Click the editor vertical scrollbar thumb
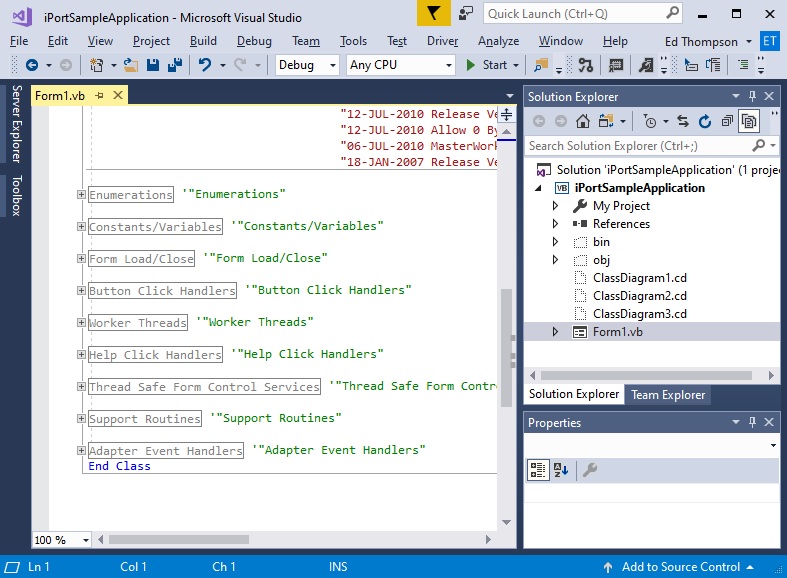Image resolution: width=787 pixels, height=578 pixels. tap(506, 347)
